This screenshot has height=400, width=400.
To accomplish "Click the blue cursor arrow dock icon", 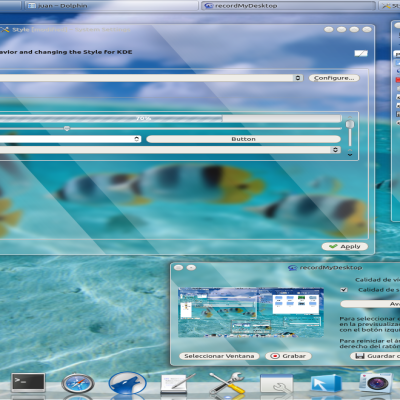I will click(326, 383).
